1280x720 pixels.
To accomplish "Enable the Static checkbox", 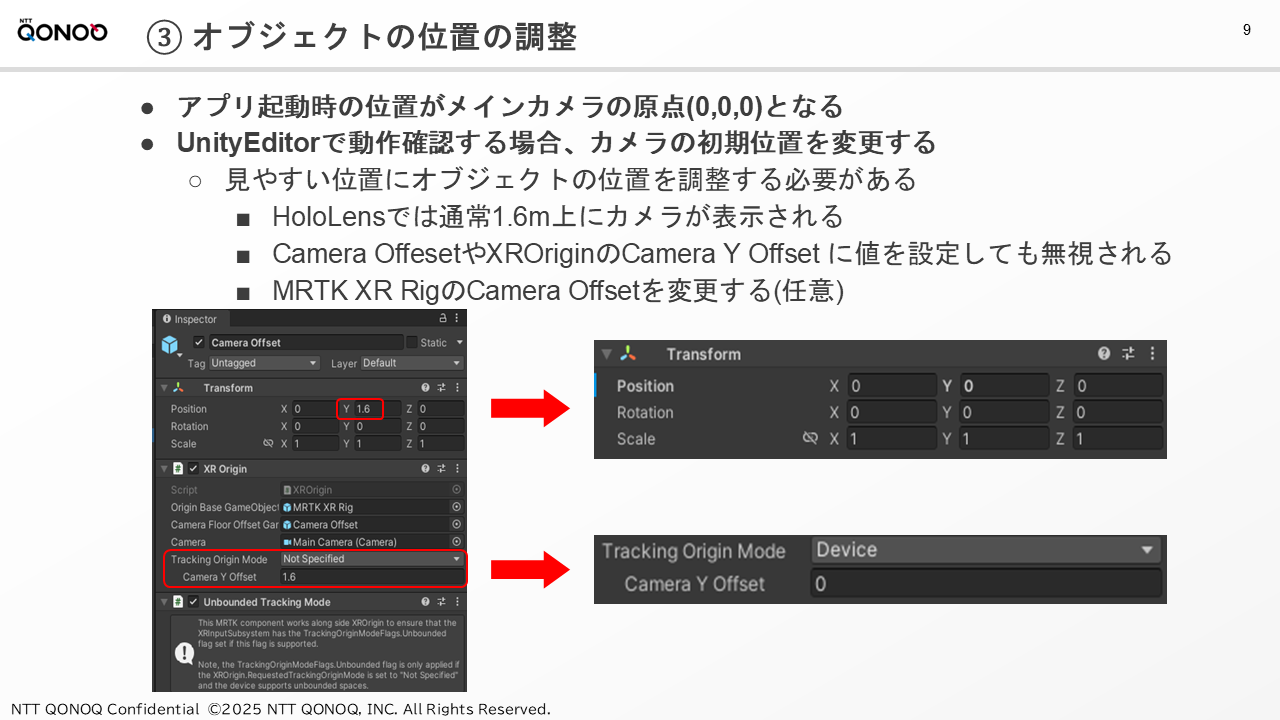I will click(411, 342).
